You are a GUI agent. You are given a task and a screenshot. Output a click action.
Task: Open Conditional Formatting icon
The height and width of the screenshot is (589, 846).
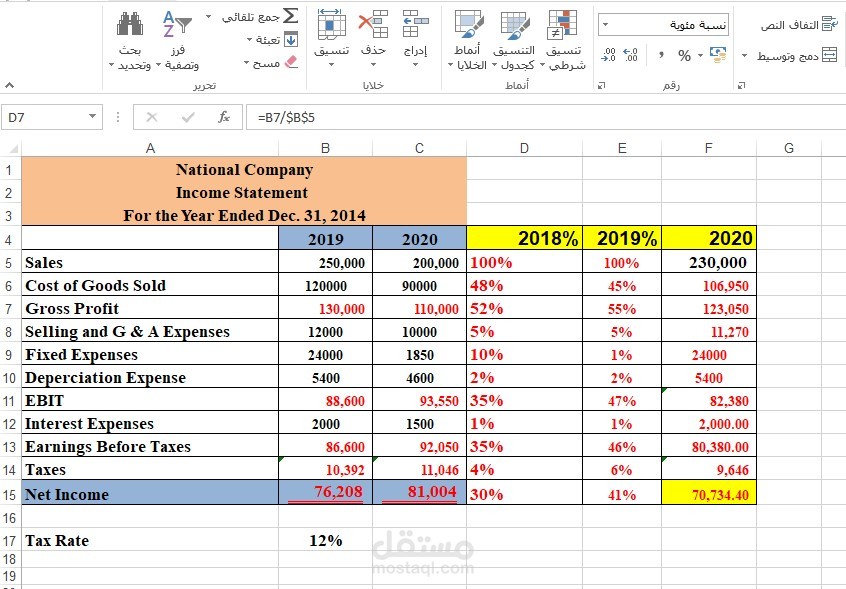click(562, 25)
